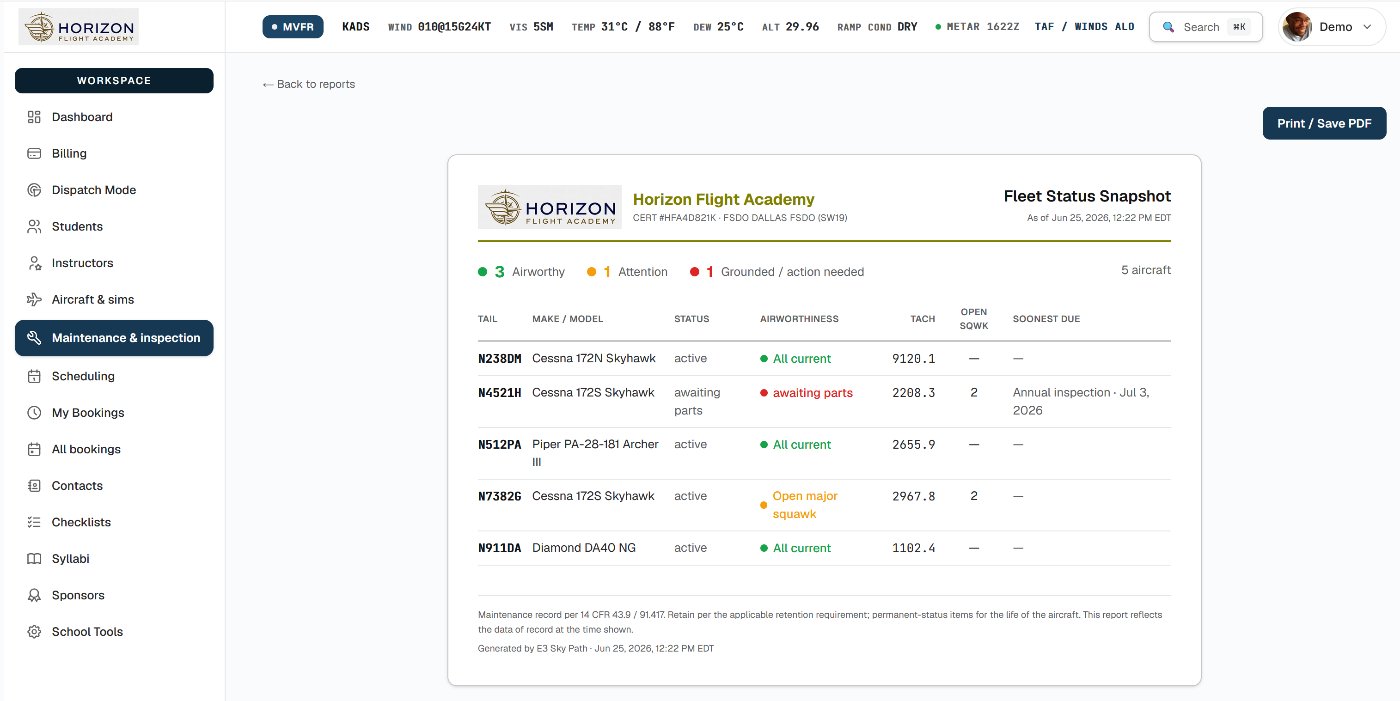
Task: Click the KADS airport identifier
Action: 356,27
